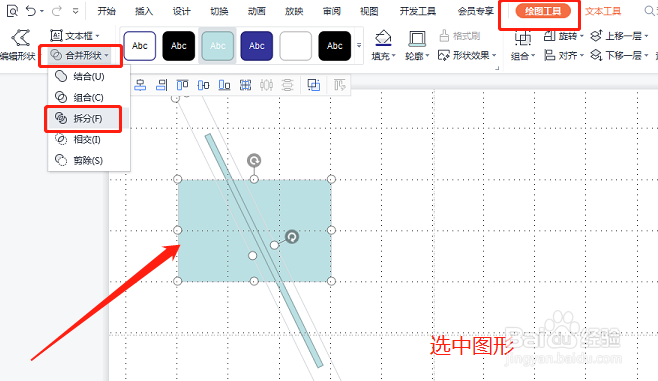Undo the last action
658x381 pixels.
click(31, 10)
